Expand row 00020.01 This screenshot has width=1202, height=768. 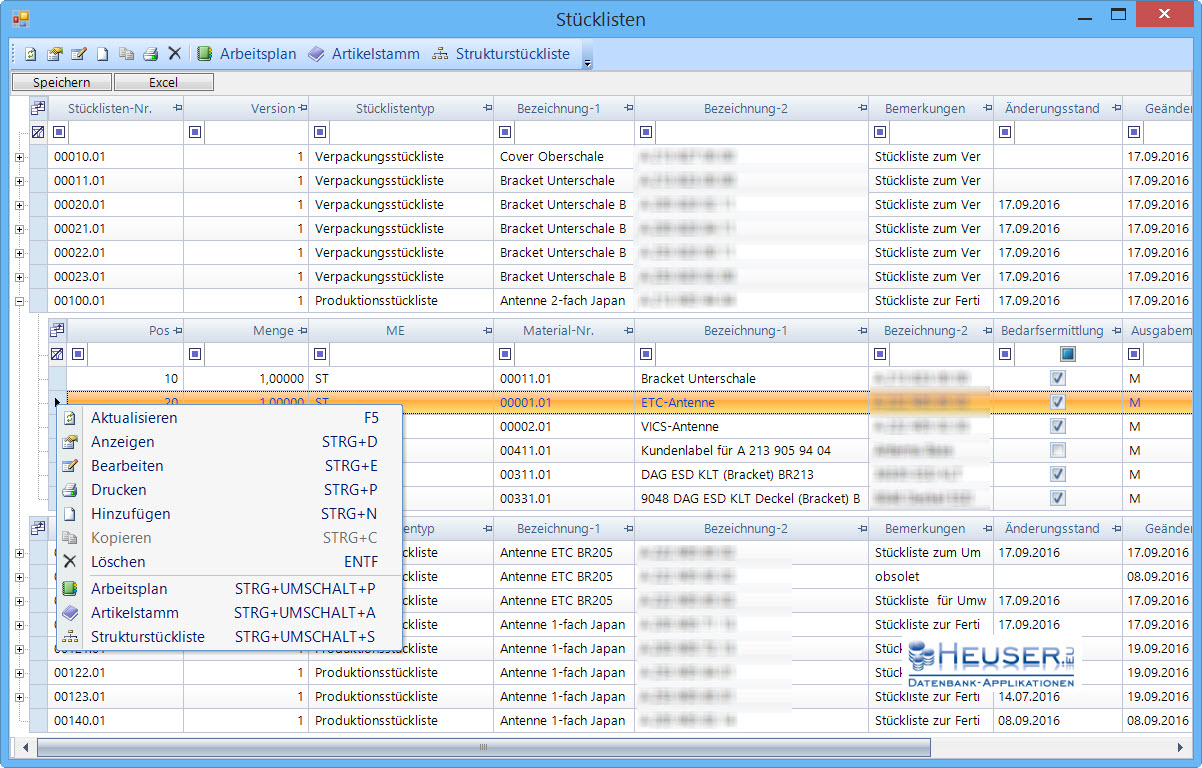(x=19, y=205)
